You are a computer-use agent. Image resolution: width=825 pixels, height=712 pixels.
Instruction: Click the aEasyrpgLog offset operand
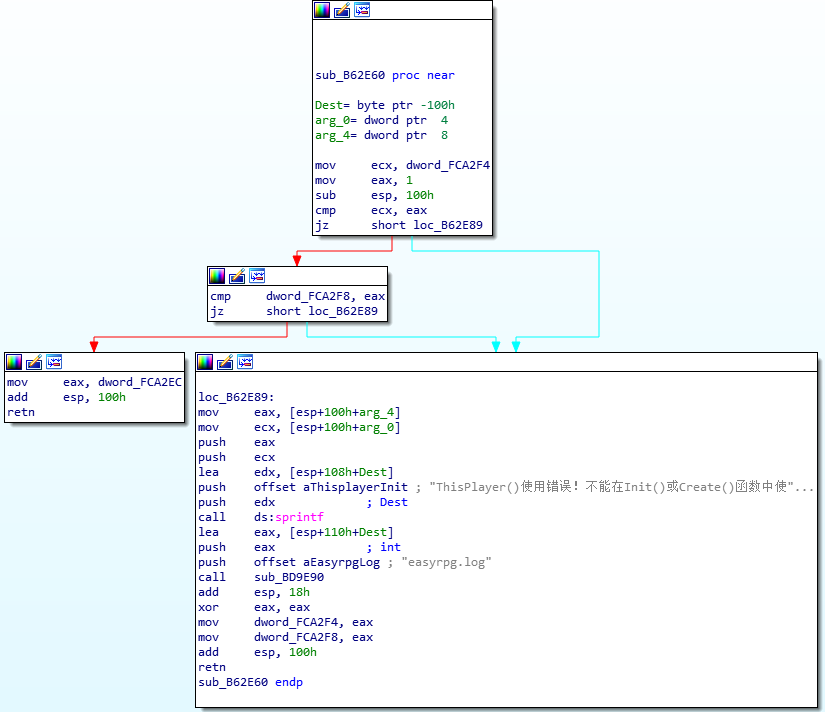[x=341, y=562]
